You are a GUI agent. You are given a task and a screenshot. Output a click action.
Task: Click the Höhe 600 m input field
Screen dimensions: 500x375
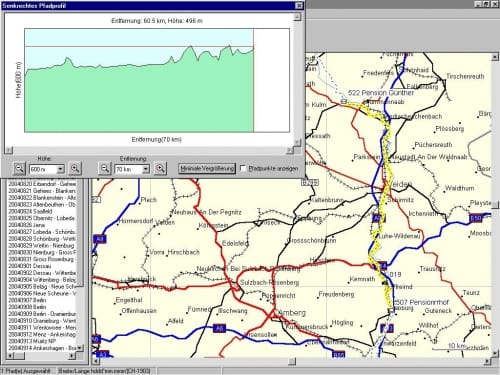coord(43,169)
